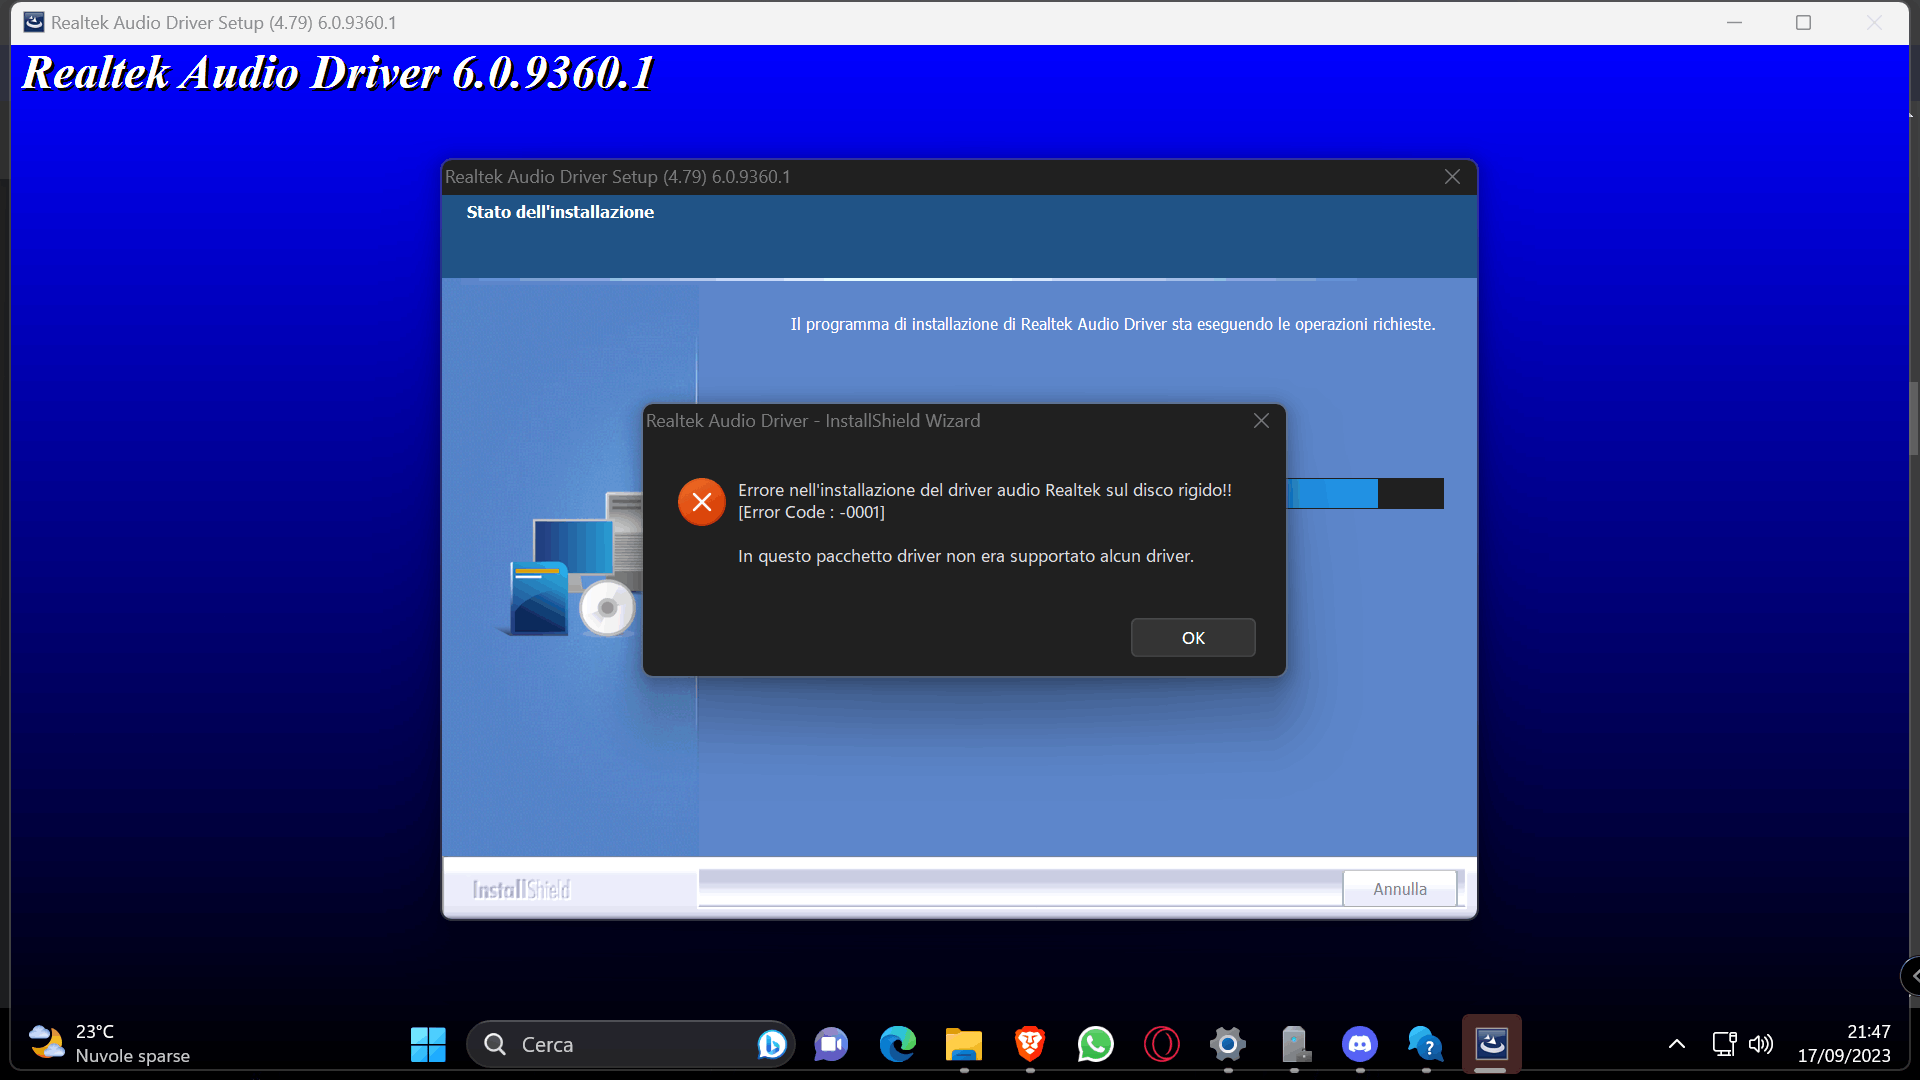The height and width of the screenshot is (1080, 1920).
Task: Close the InstallShield Wizard error dialog
Action: click(1261, 421)
